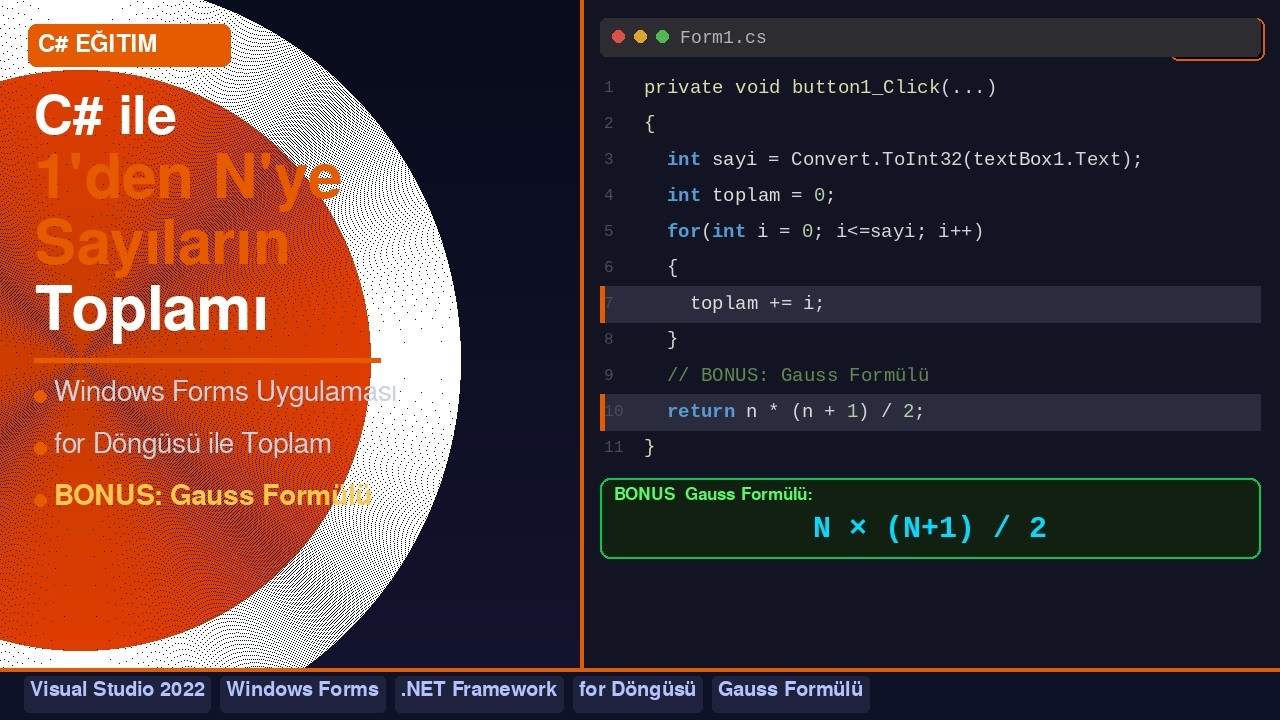
Task: Click the yellow "BONUS: Gauss Formülü" bullet text
Action: tap(213, 496)
